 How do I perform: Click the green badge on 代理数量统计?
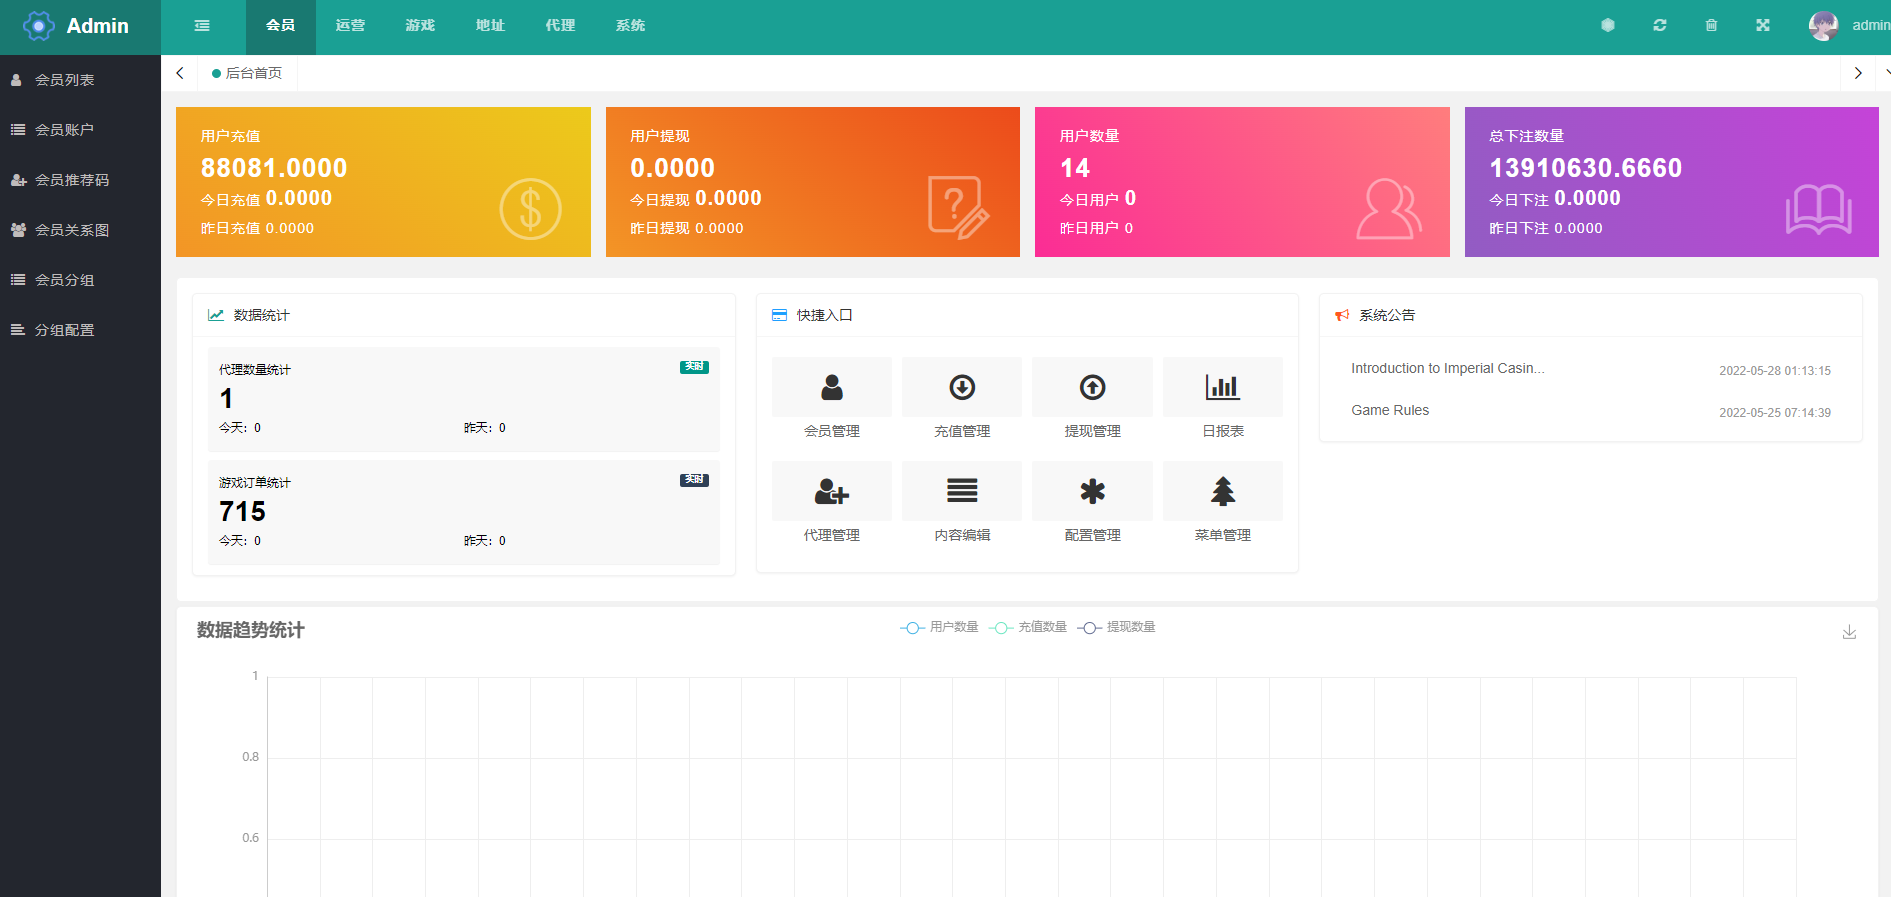tap(694, 367)
